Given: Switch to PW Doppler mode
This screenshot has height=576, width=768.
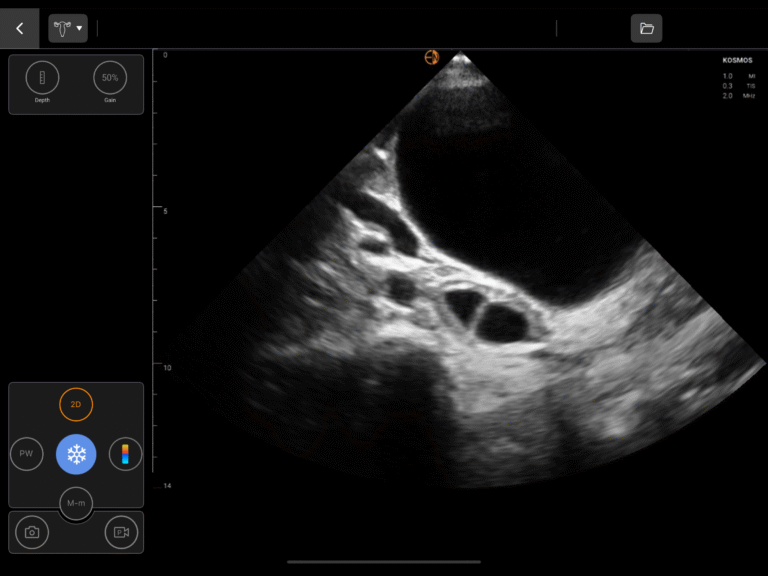Looking at the screenshot, I should point(26,454).
